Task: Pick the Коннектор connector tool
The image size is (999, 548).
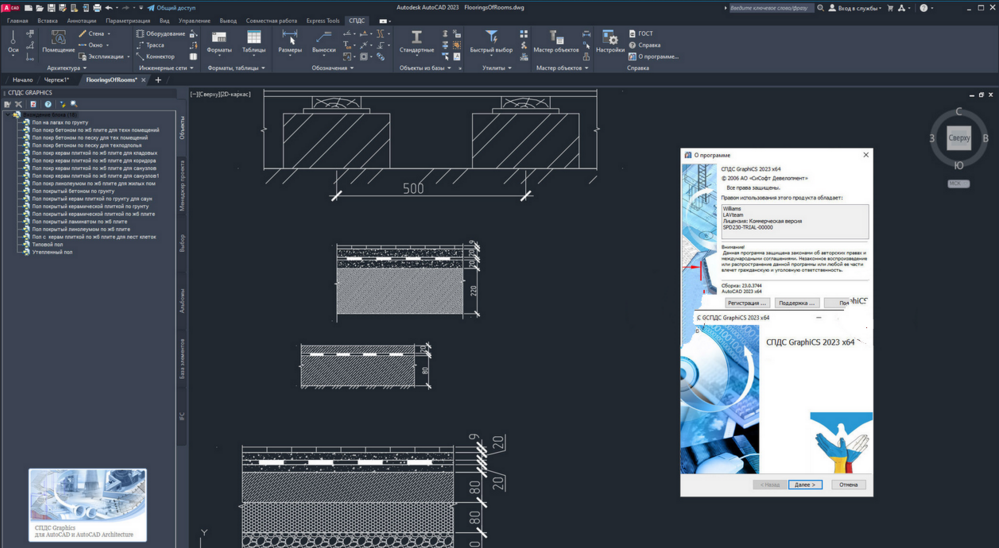Action: pyautogui.click(x=155, y=56)
